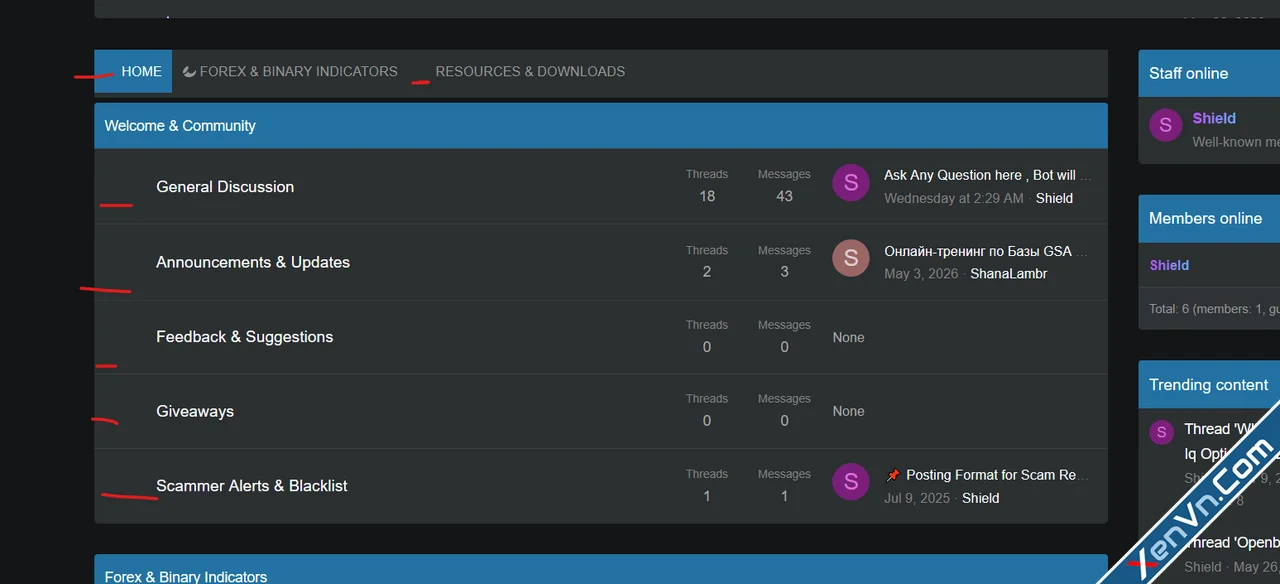This screenshot has width=1280, height=584.
Task: Click Shield username under Scammer Alerts post
Action: pyautogui.click(x=980, y=498)
